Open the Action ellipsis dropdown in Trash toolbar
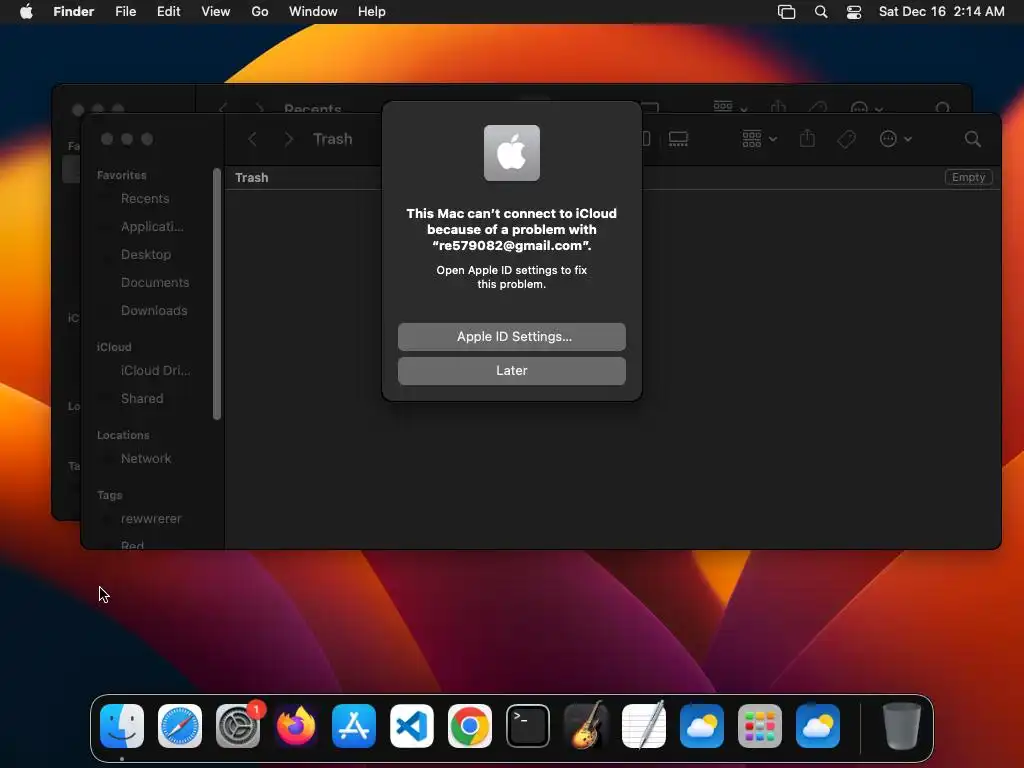Viewport: 1024px width, 768px height. coord(895,138)
